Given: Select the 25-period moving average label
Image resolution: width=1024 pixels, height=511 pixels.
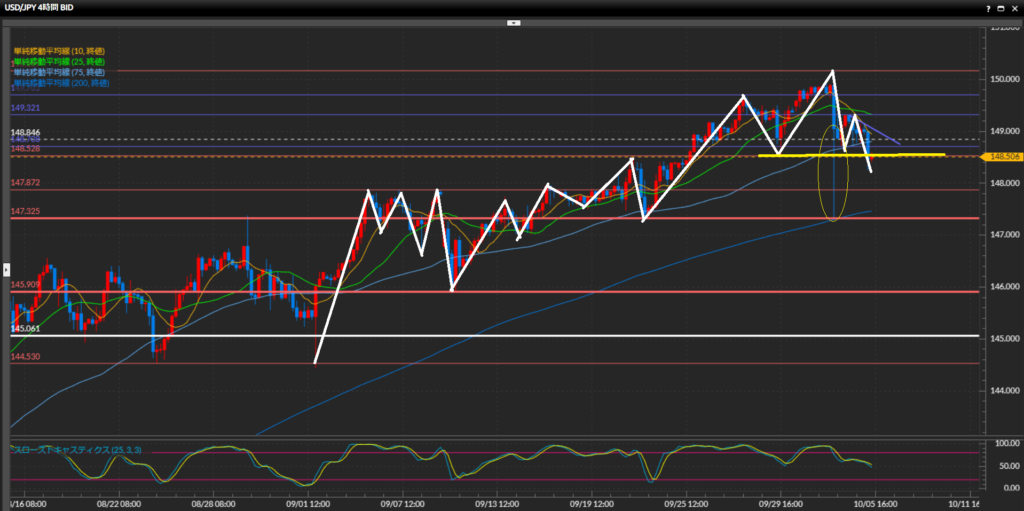Looking at the screenshot, I should pyautogui.click(x=60, y=61).
